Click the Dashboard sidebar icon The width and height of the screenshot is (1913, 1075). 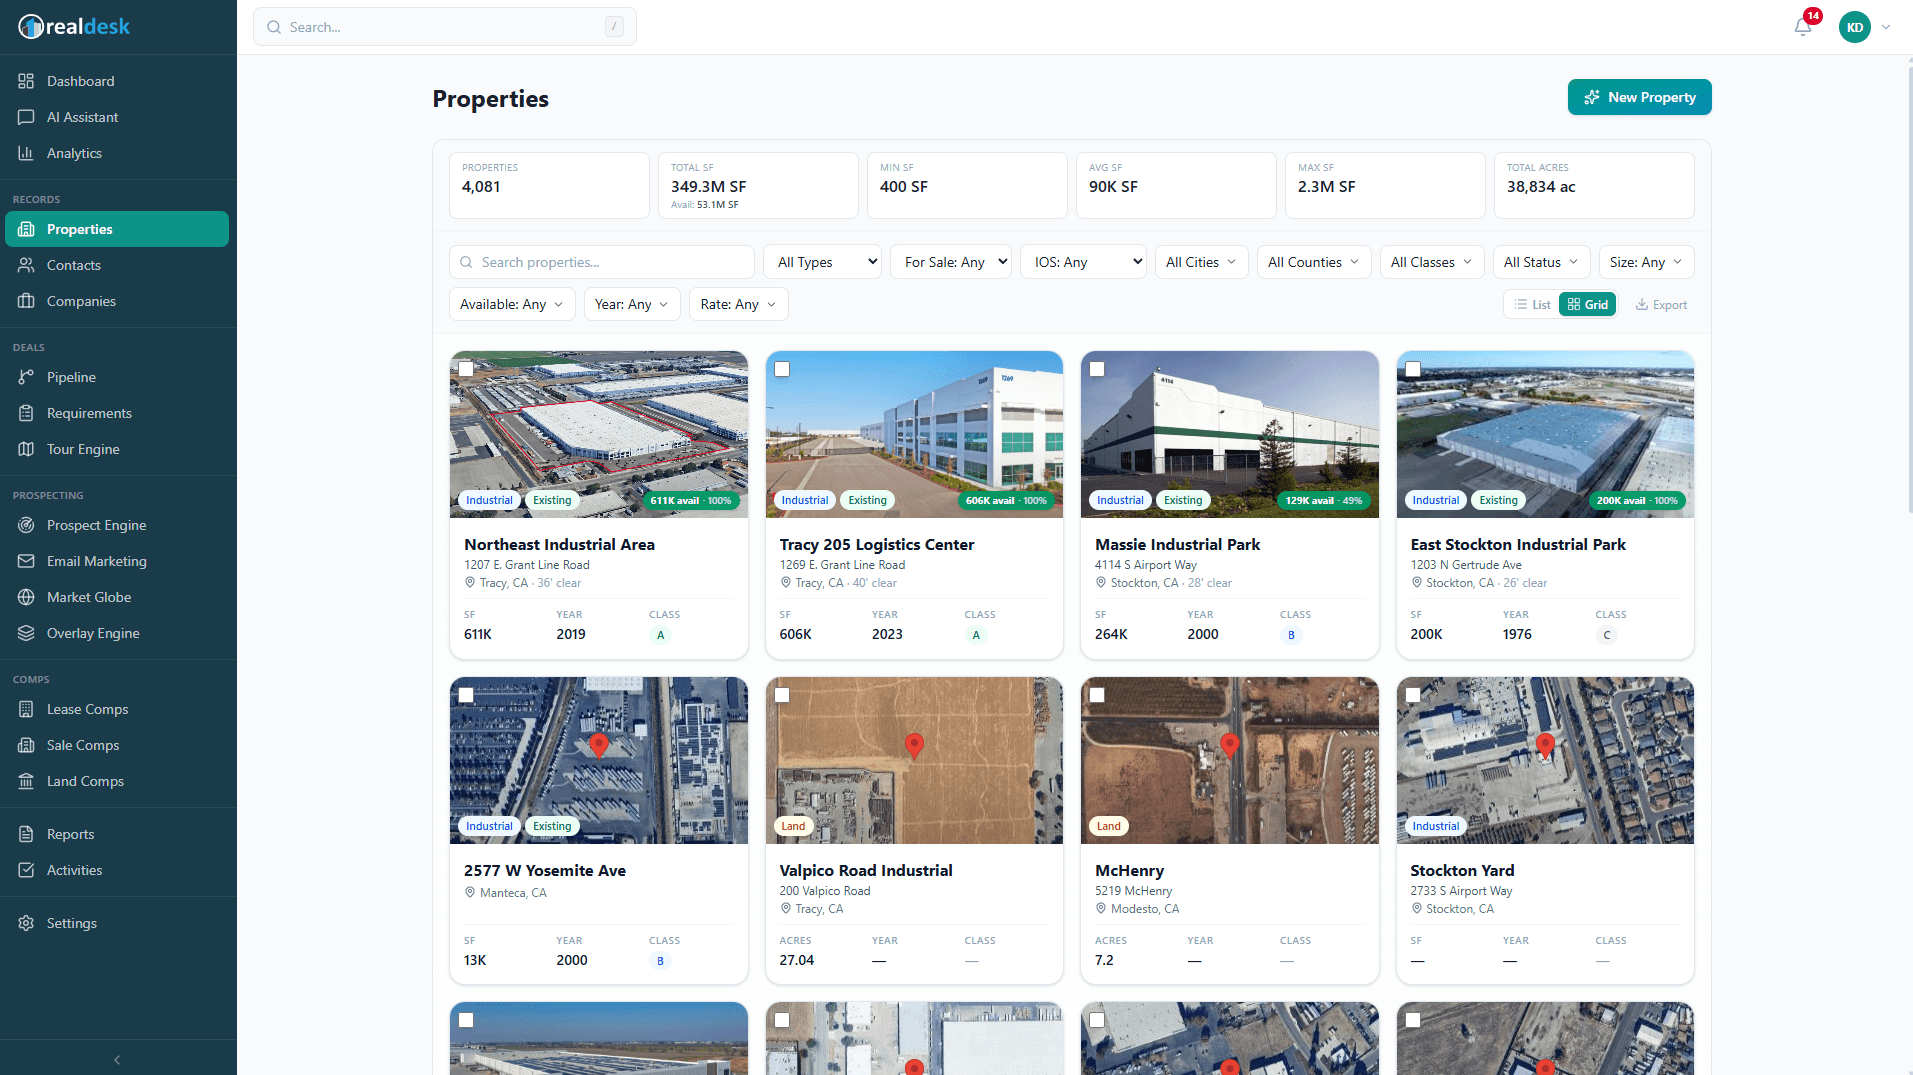[26, 81]
